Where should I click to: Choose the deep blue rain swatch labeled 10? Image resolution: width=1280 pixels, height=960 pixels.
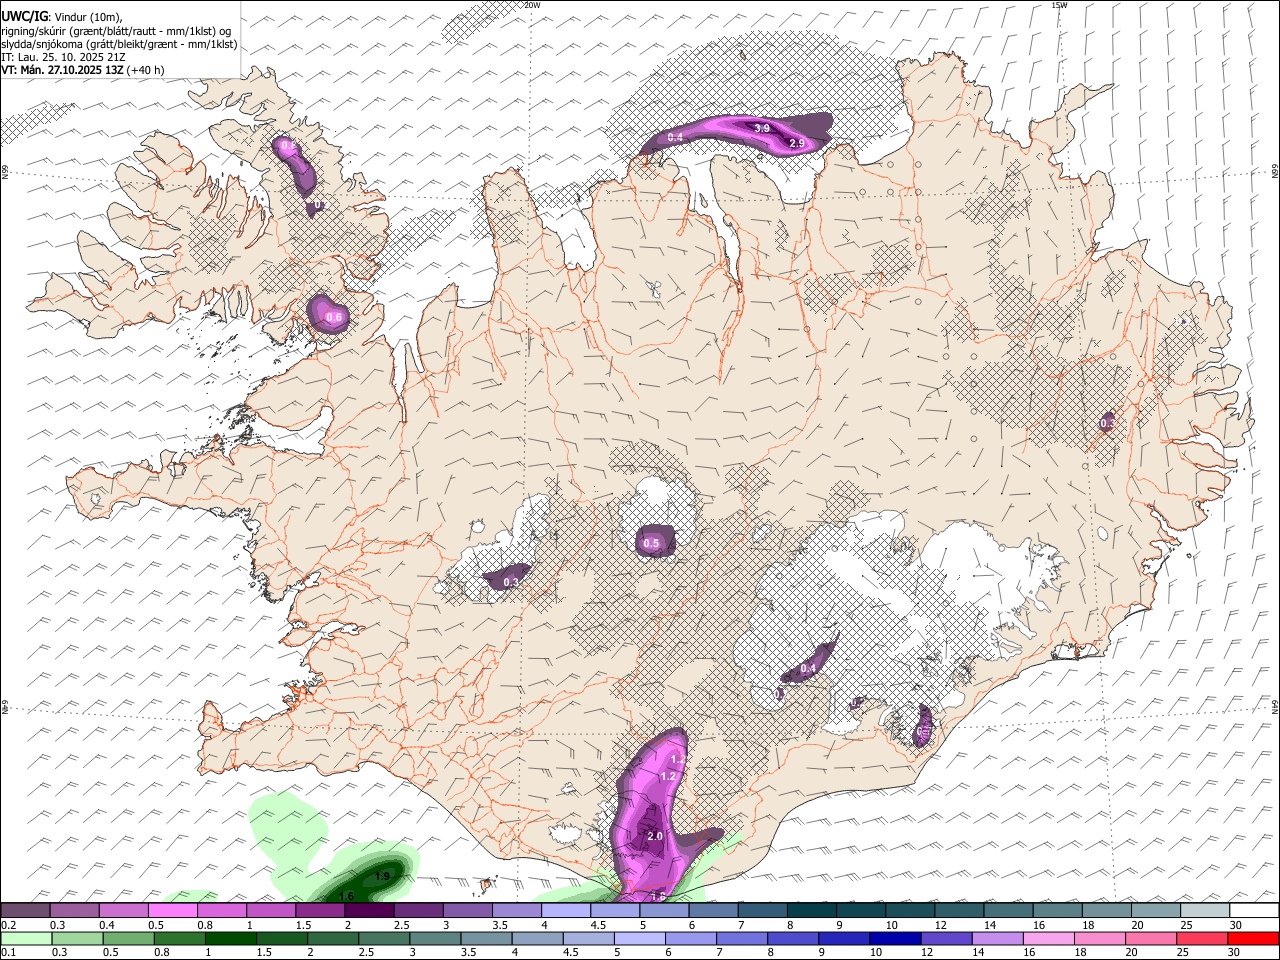[895, 938]
